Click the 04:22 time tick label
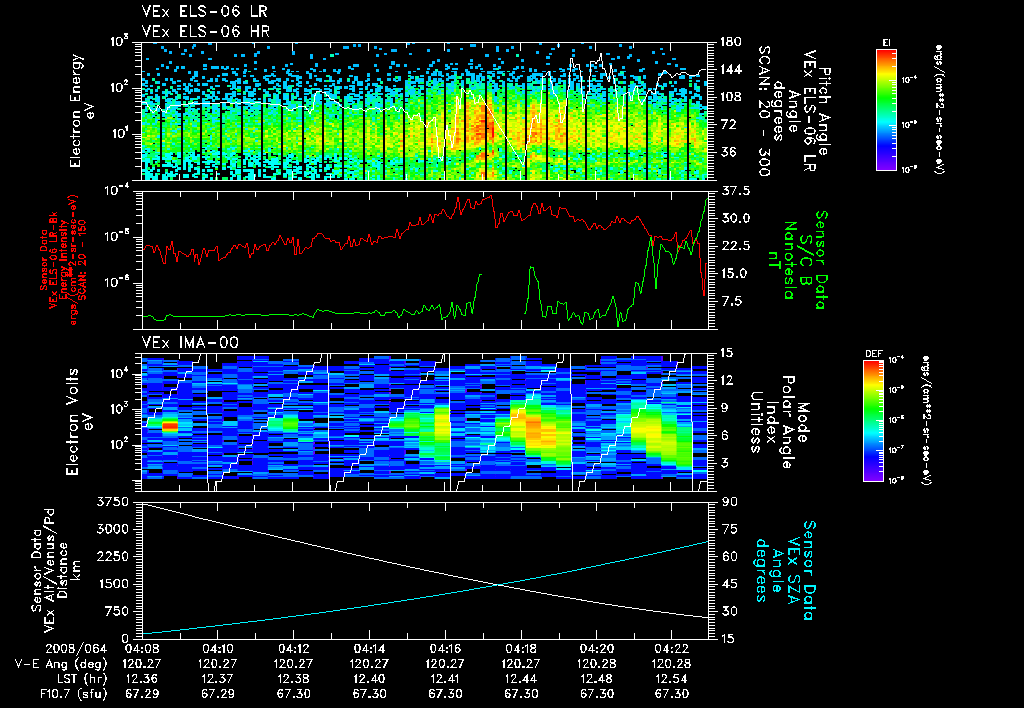 [x=672, y=650]
